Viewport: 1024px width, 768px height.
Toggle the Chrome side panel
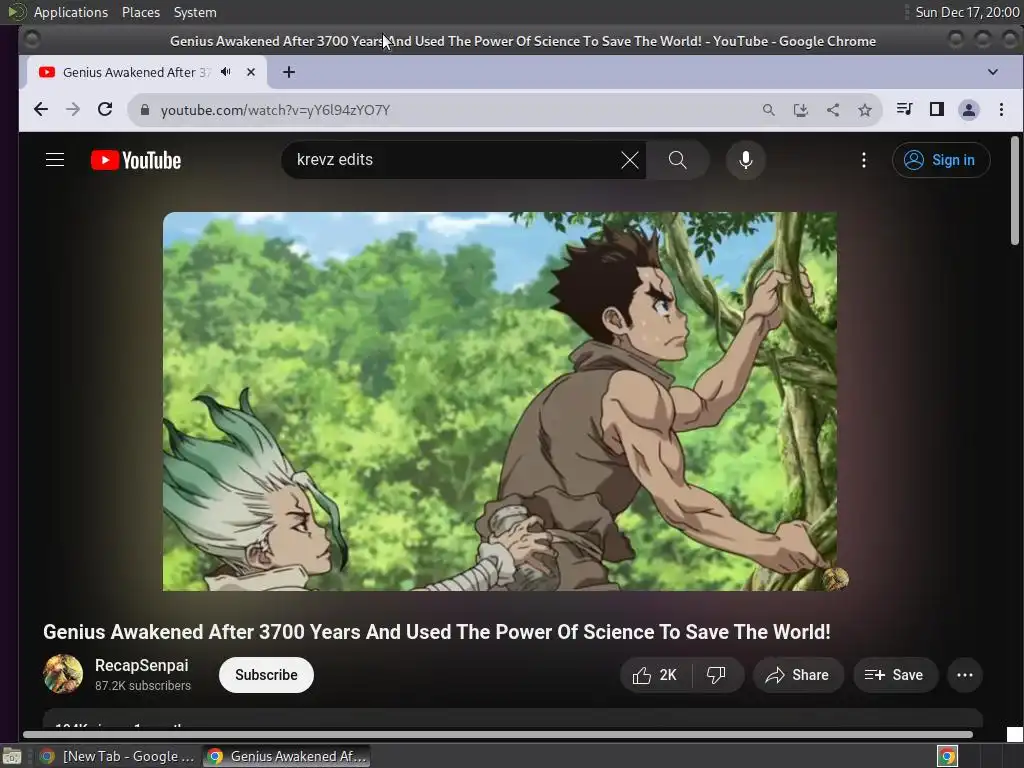936,110
